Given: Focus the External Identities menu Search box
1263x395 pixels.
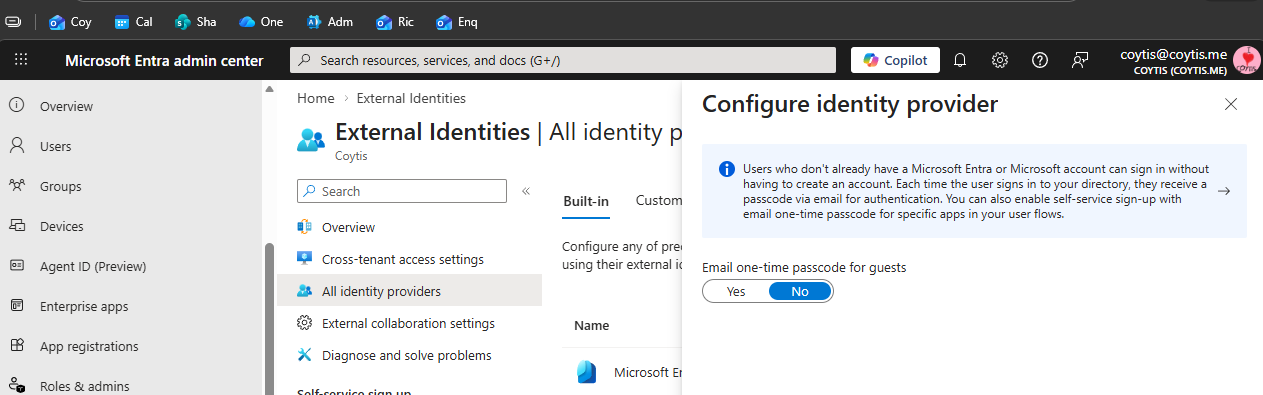Looking at the screenshot, I should coord(402,190).
